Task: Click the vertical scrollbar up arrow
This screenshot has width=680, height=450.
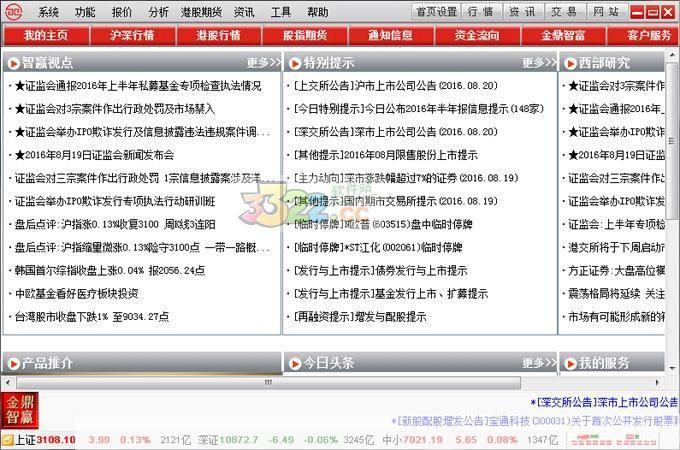Action: tap(672, 55)
